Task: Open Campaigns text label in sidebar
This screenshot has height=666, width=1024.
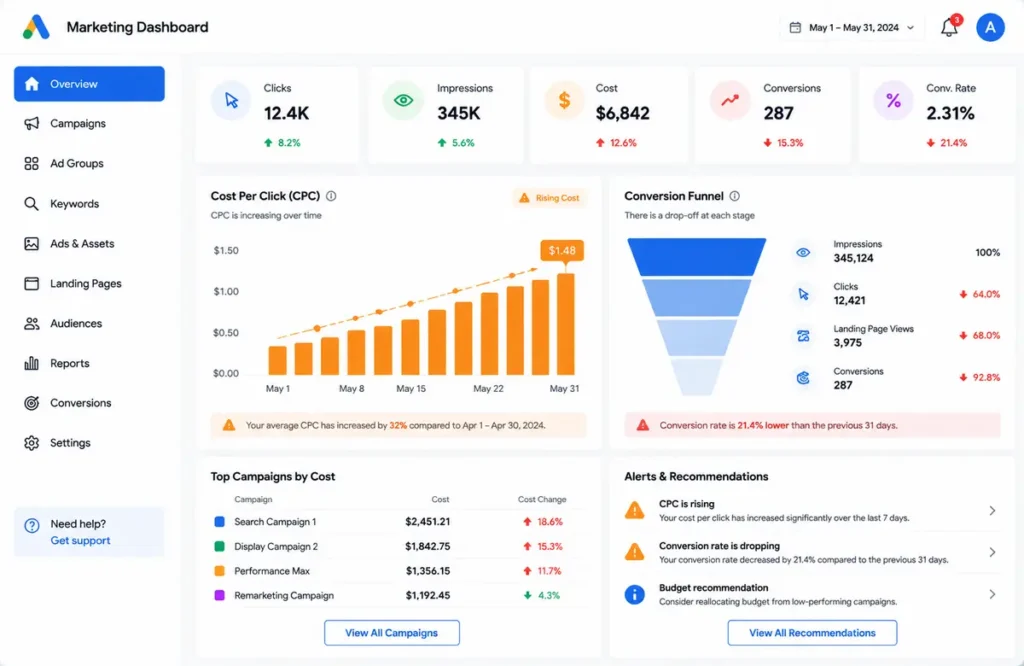Action: (78, 123)
